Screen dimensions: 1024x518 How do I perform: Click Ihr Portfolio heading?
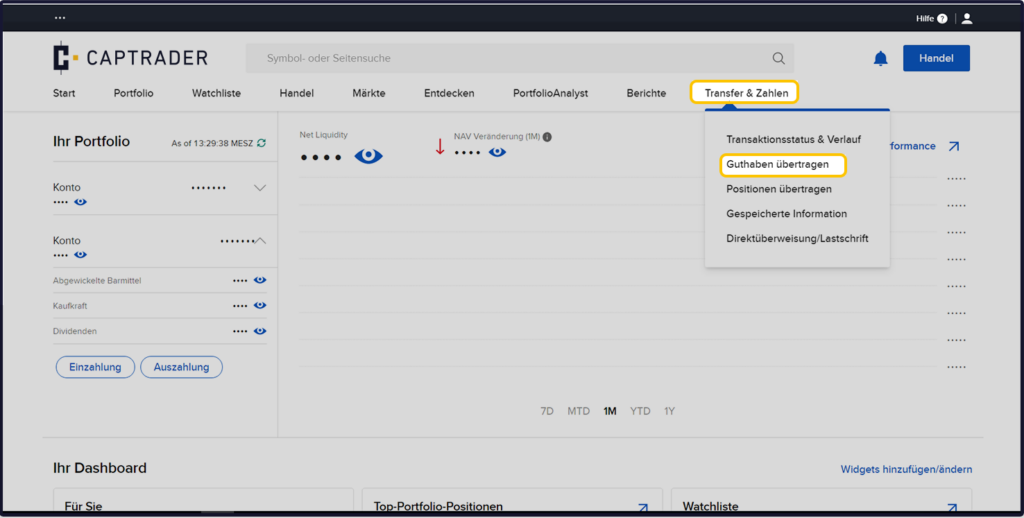[91, 142]
